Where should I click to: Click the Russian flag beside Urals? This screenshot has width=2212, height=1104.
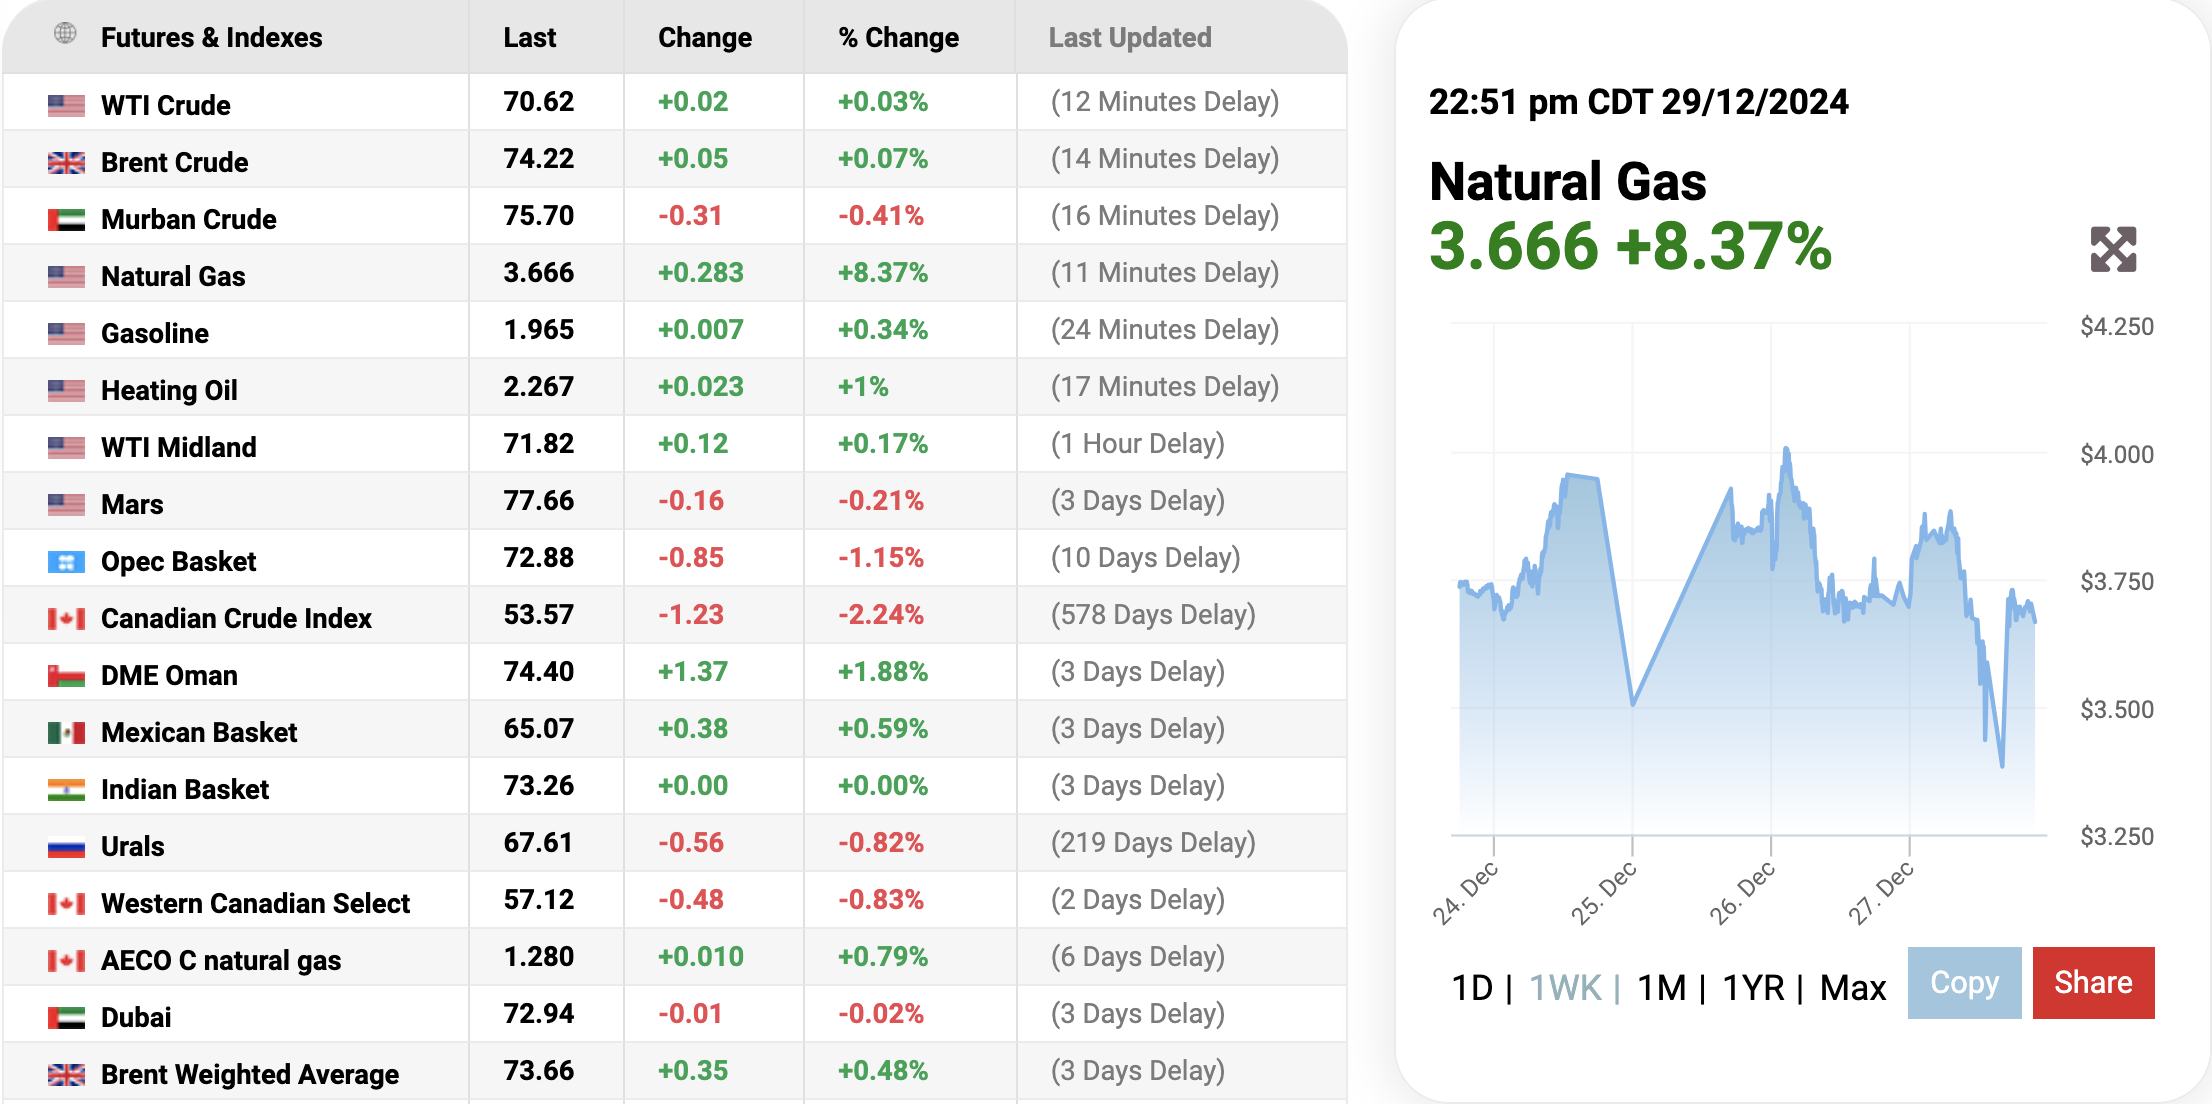[x=66, y=846]
